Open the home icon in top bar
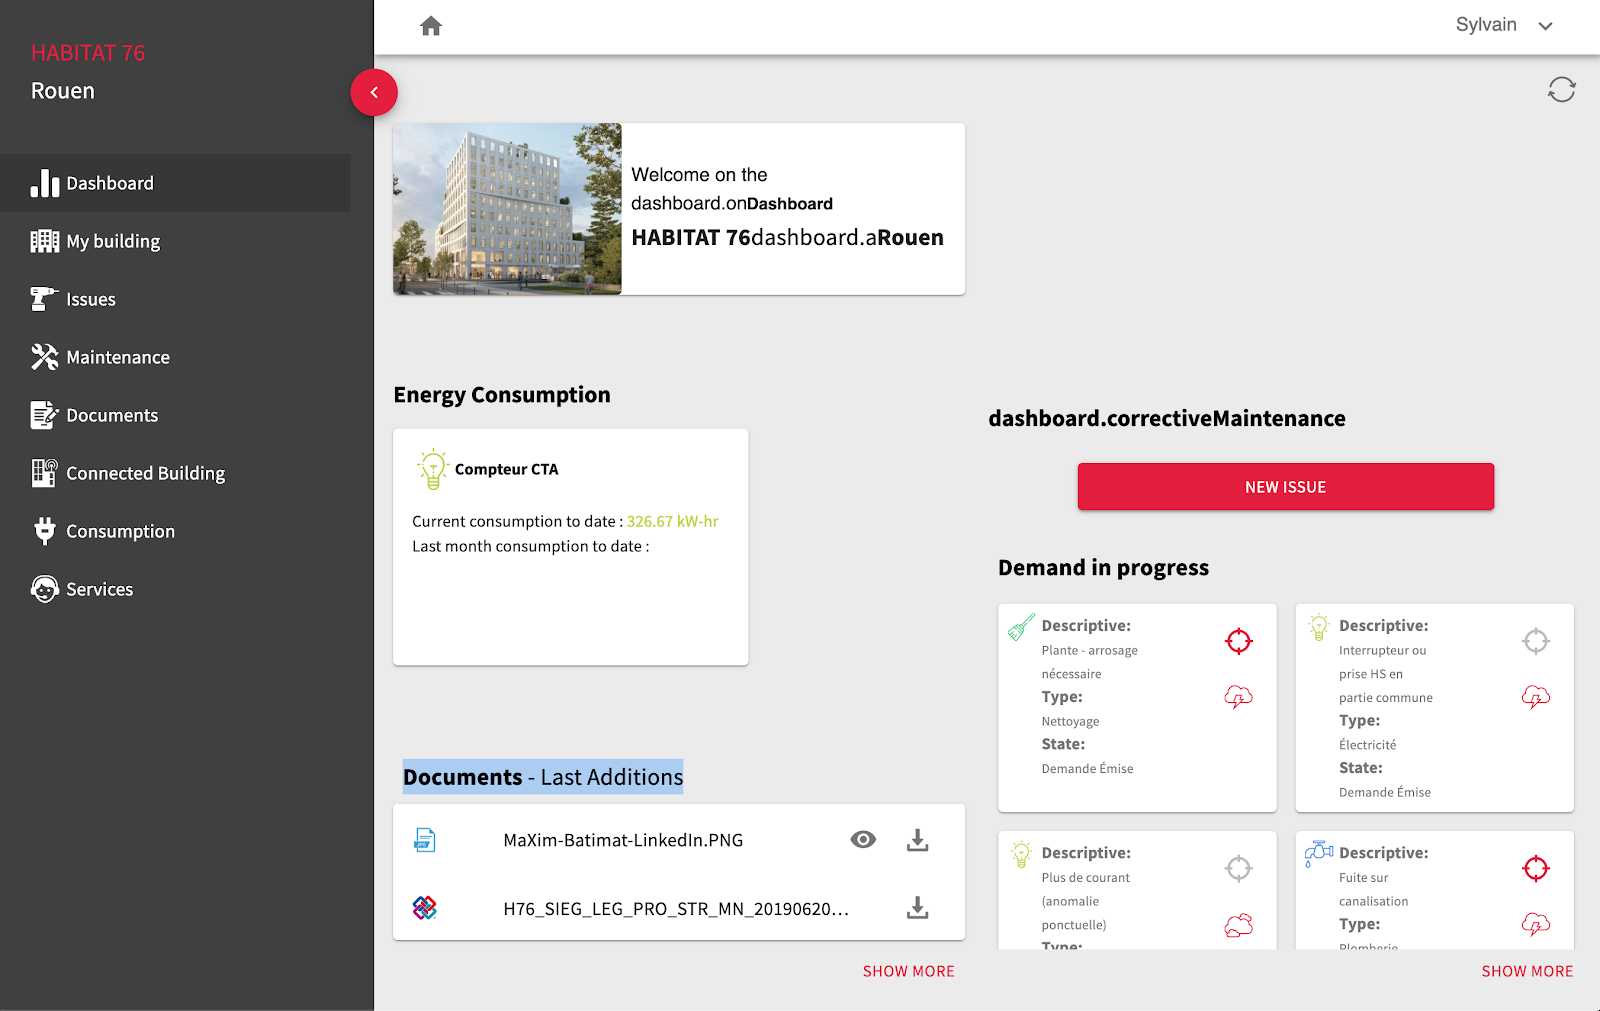This screenshot has height=1011, width=1600. pyautogui.click(x=431, y=26)
